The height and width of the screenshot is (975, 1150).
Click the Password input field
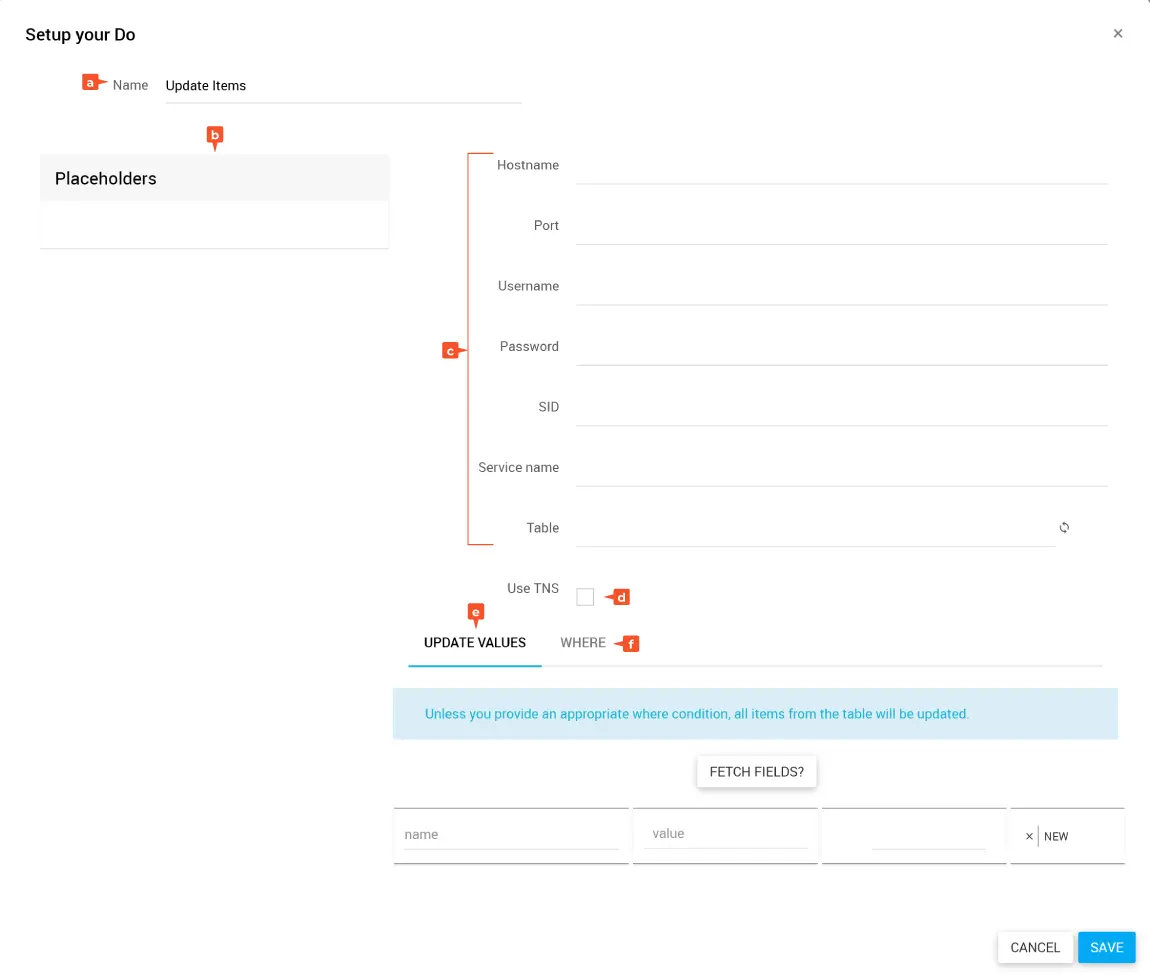tap(840, 347)
